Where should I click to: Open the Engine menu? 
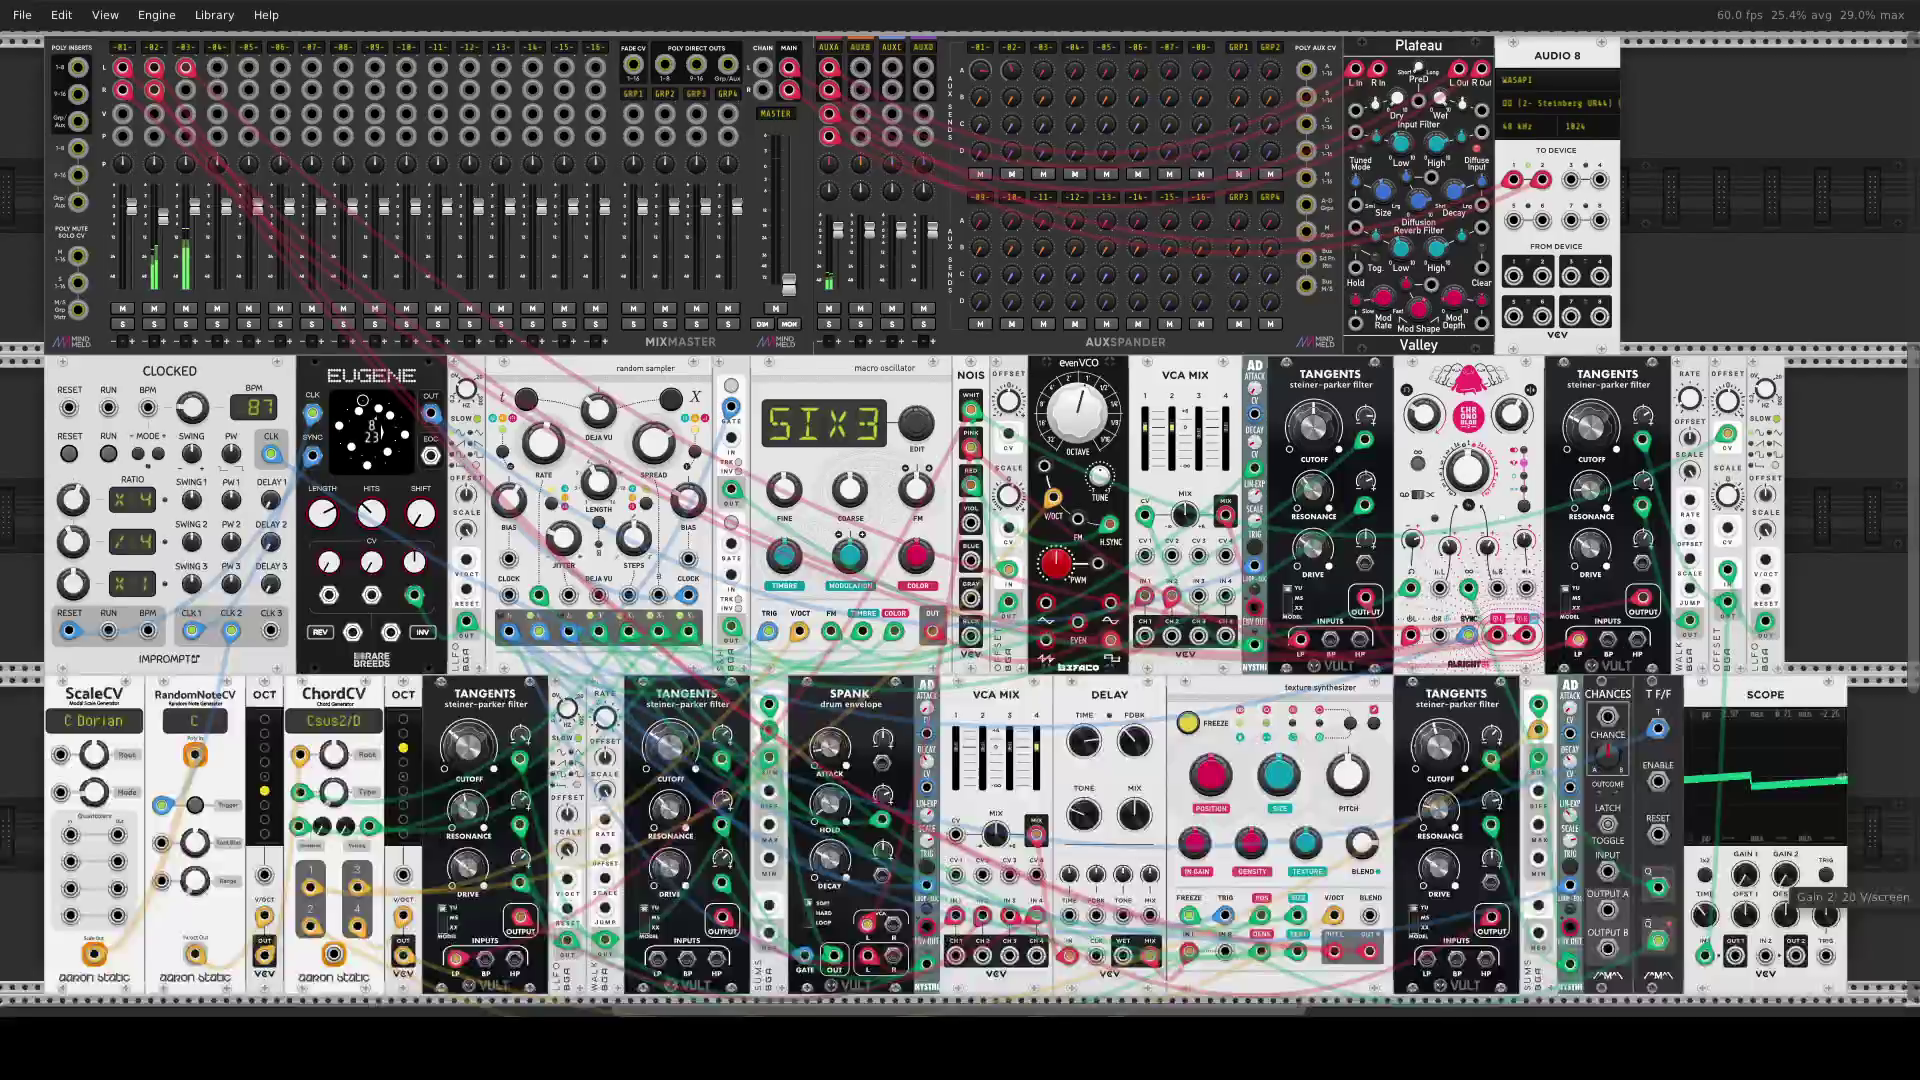tap(156, 15)
